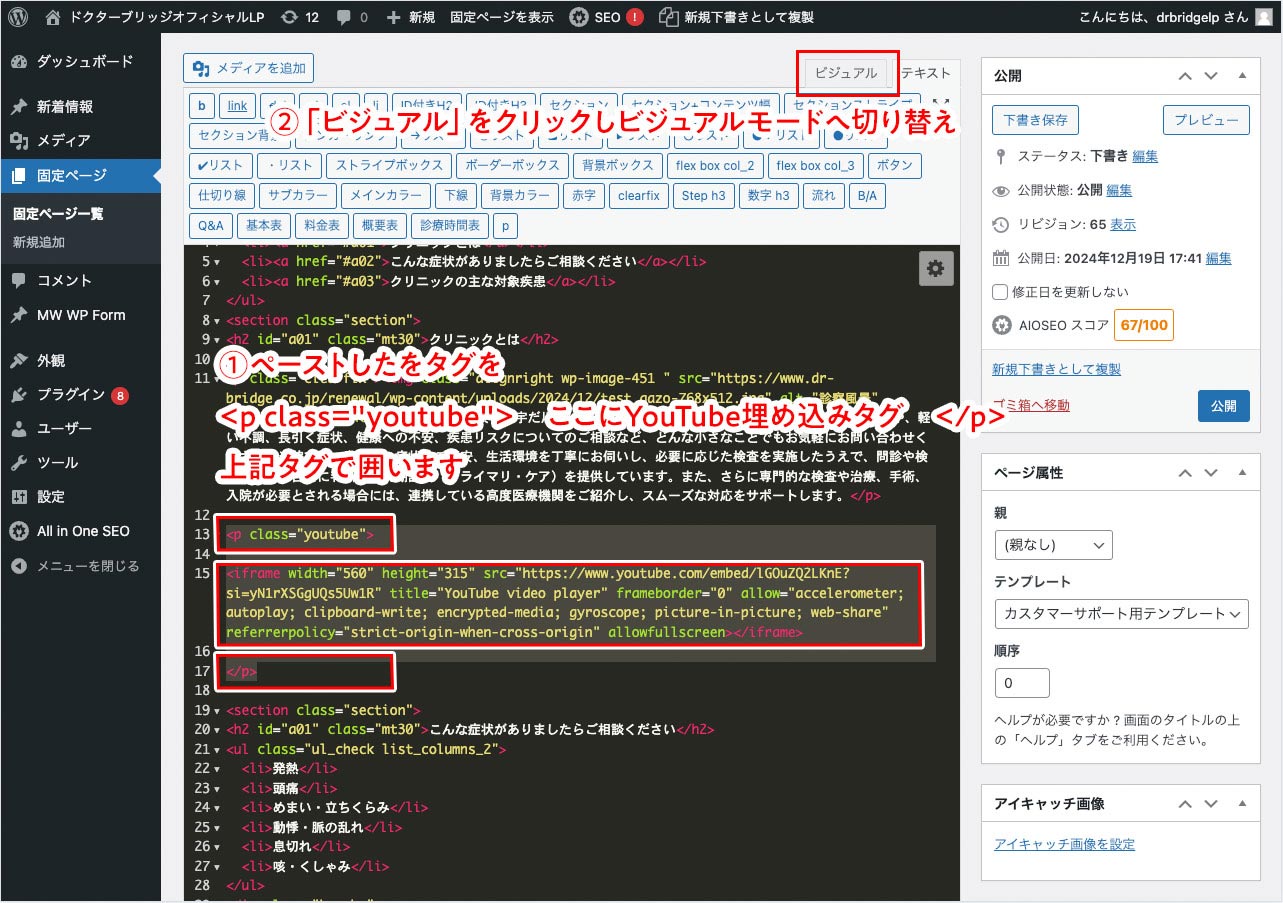Click the gear settings icon in code editor

click(935, 268)
